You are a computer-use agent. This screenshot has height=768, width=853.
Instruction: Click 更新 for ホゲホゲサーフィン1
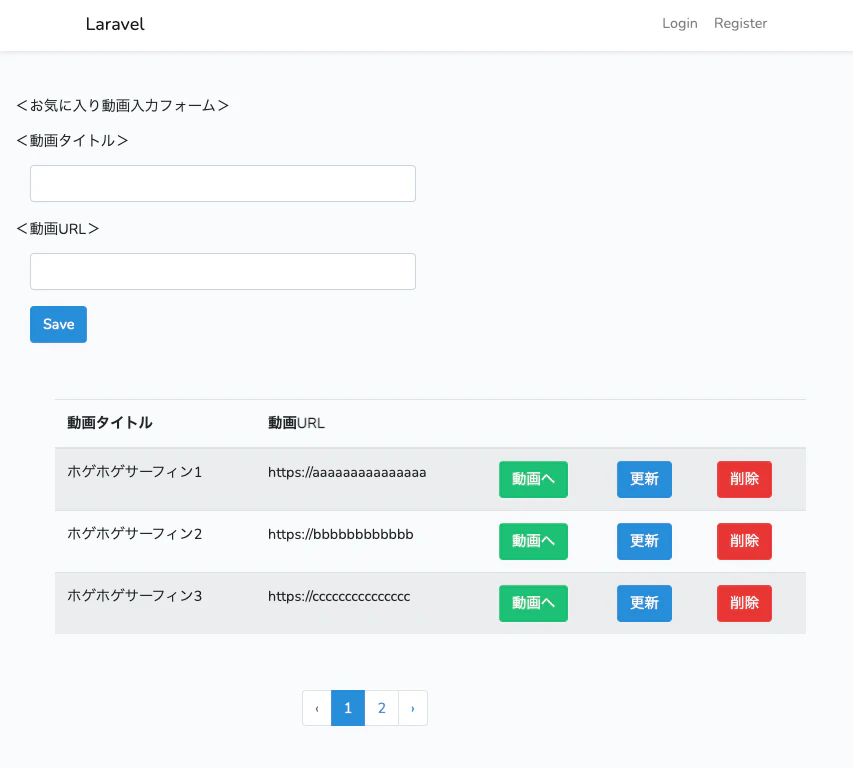pos(644,479)
